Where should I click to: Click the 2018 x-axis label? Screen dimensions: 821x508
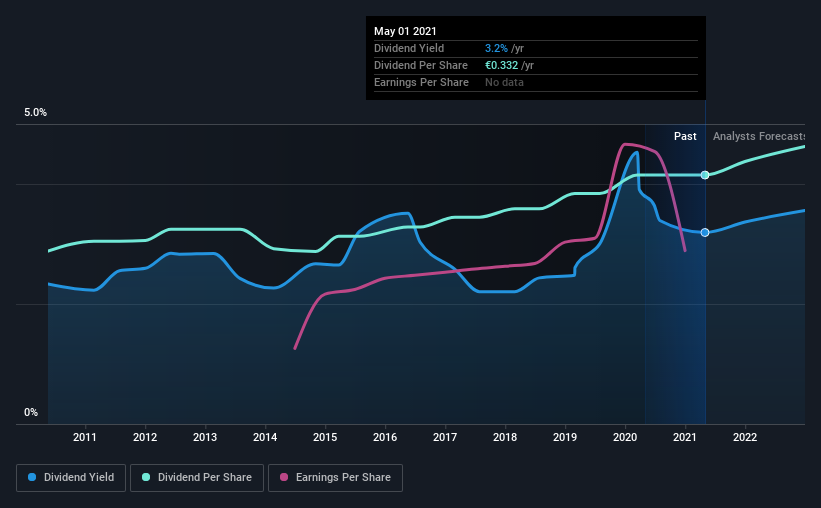505,437
